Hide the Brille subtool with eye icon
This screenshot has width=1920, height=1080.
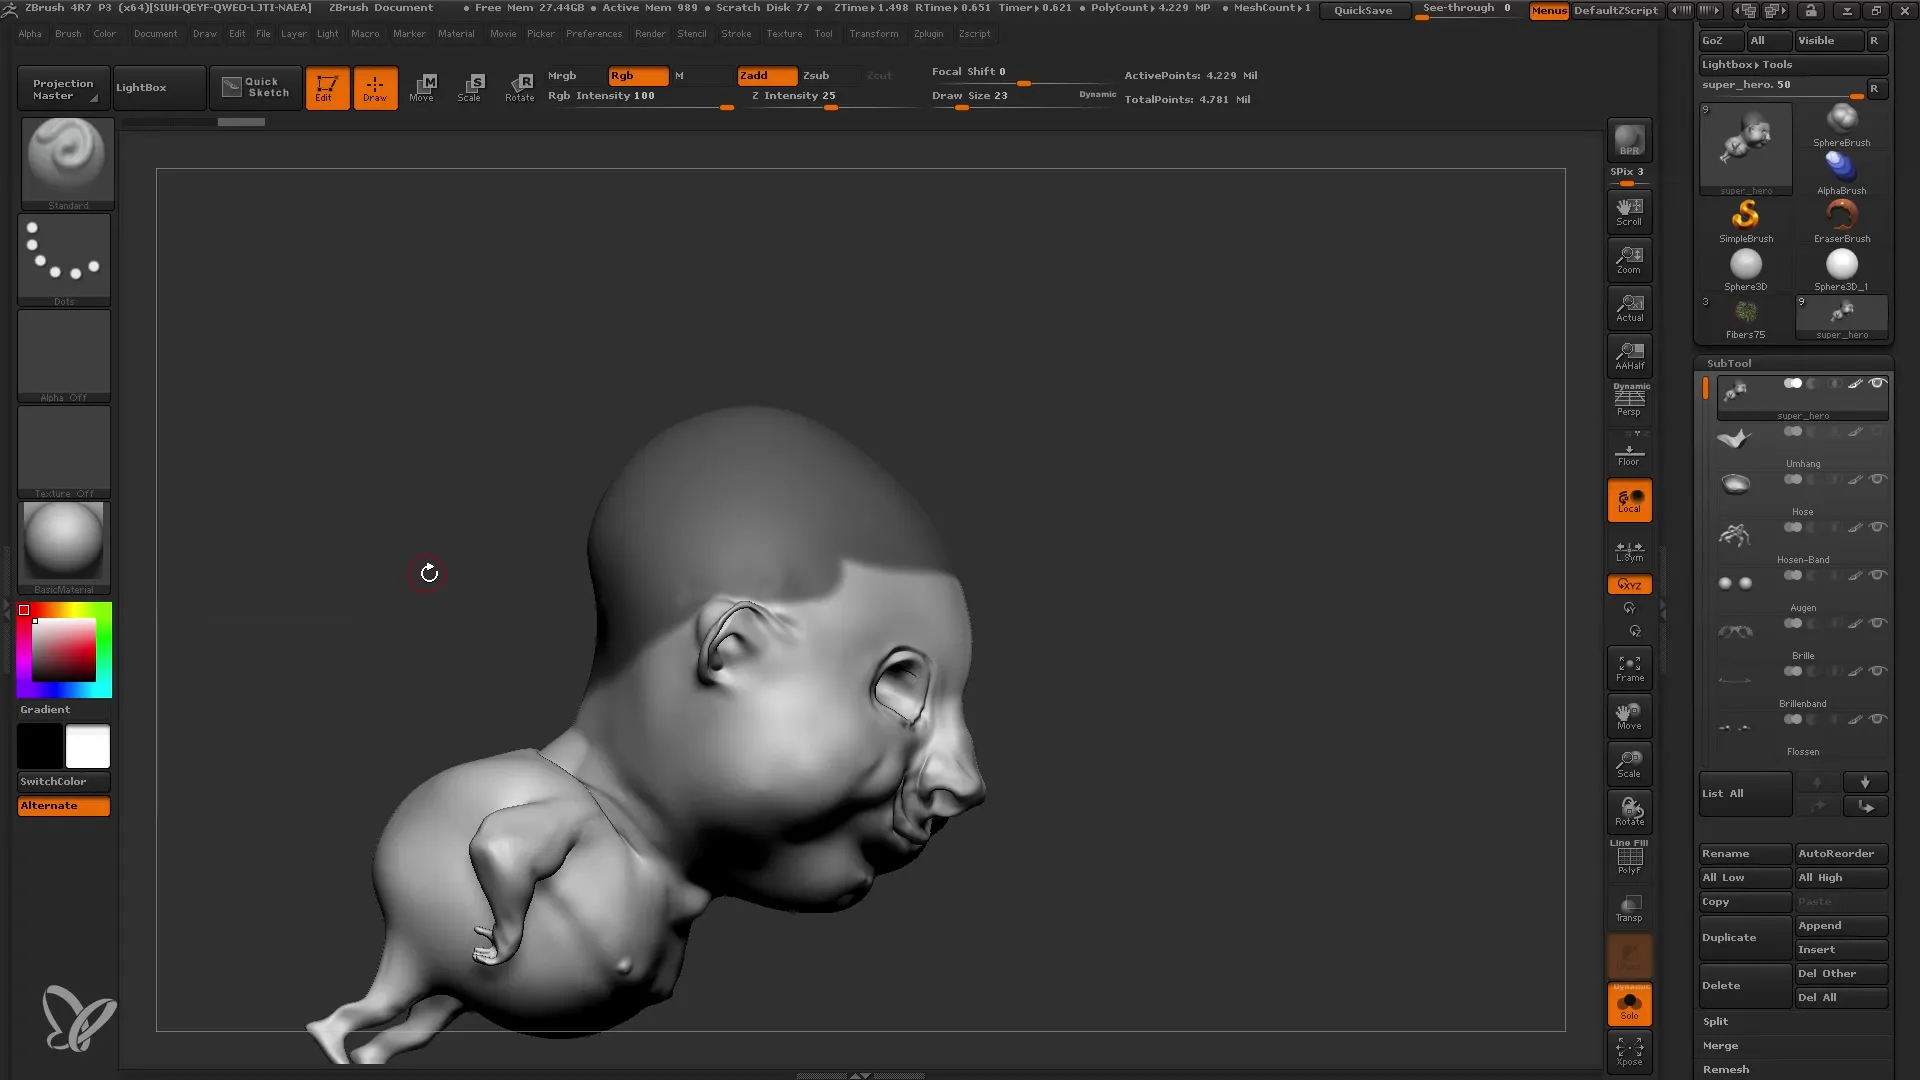(1877, 624)
